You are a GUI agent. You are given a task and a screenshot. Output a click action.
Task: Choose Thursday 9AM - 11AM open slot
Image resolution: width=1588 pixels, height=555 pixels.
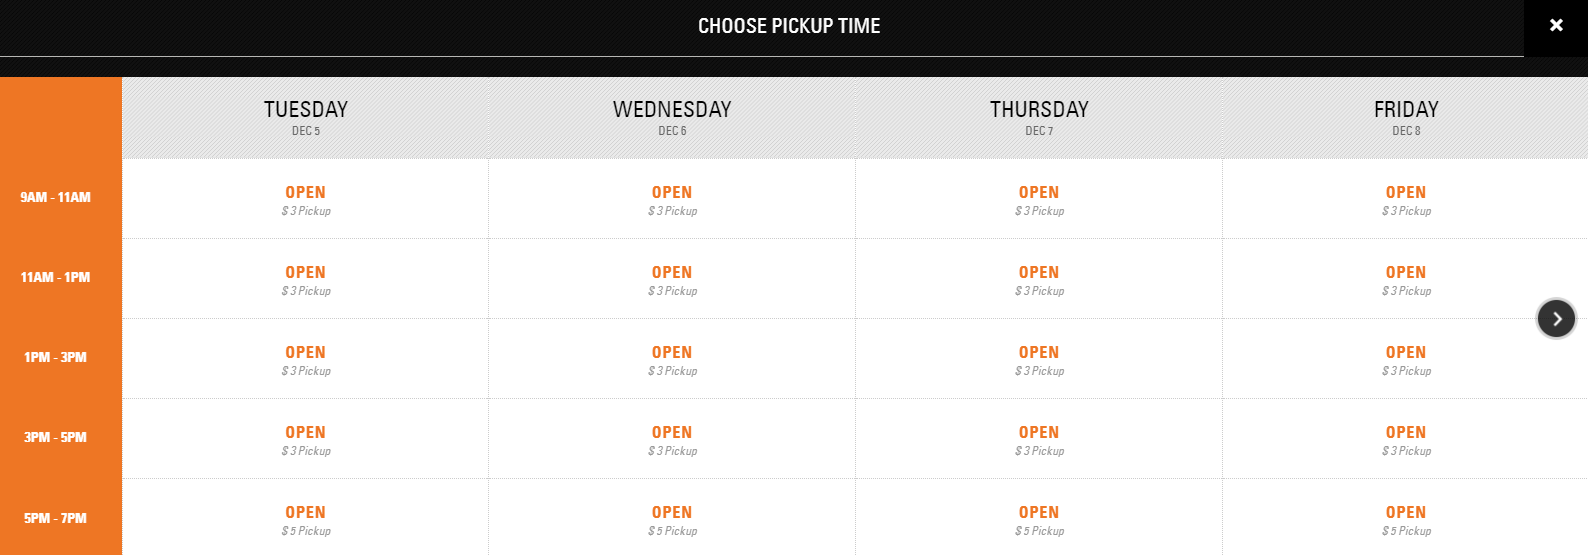point(1039,199)
